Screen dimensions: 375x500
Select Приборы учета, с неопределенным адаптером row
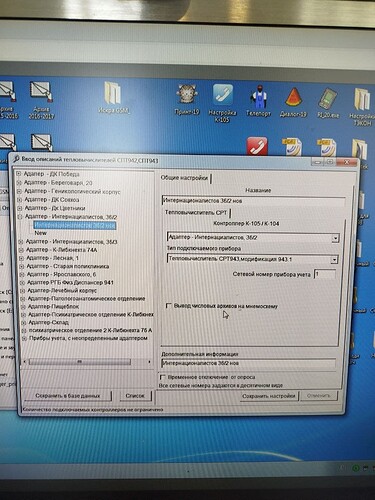point(88,338)
